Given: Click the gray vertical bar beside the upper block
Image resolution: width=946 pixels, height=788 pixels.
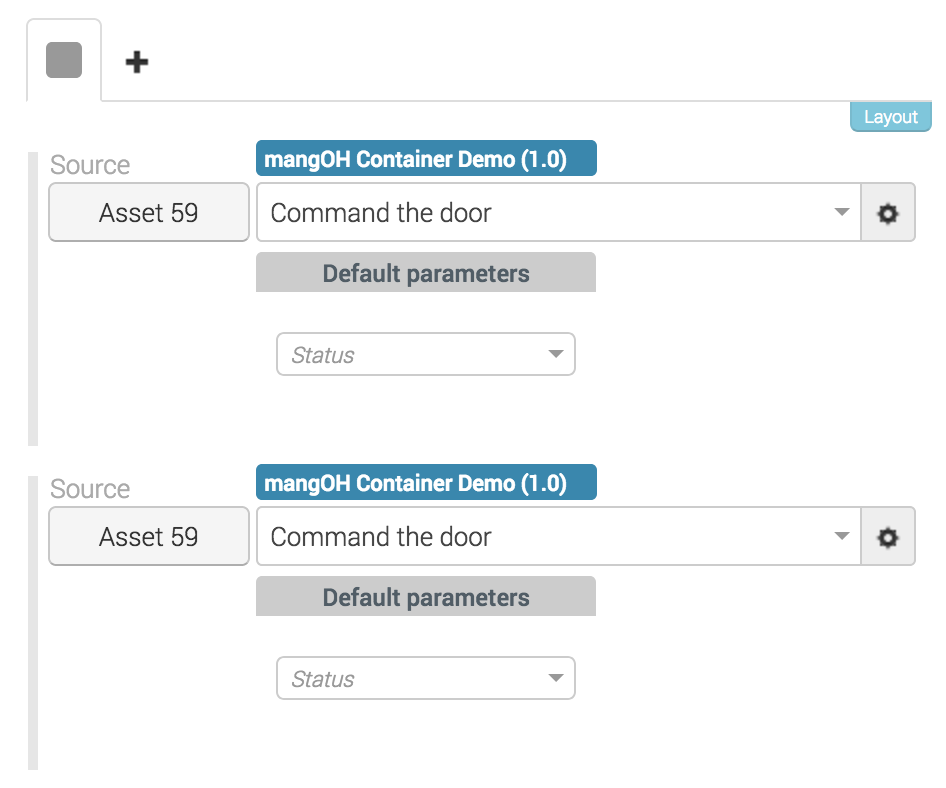Looking at the screenshot, I should coord(33,299).
